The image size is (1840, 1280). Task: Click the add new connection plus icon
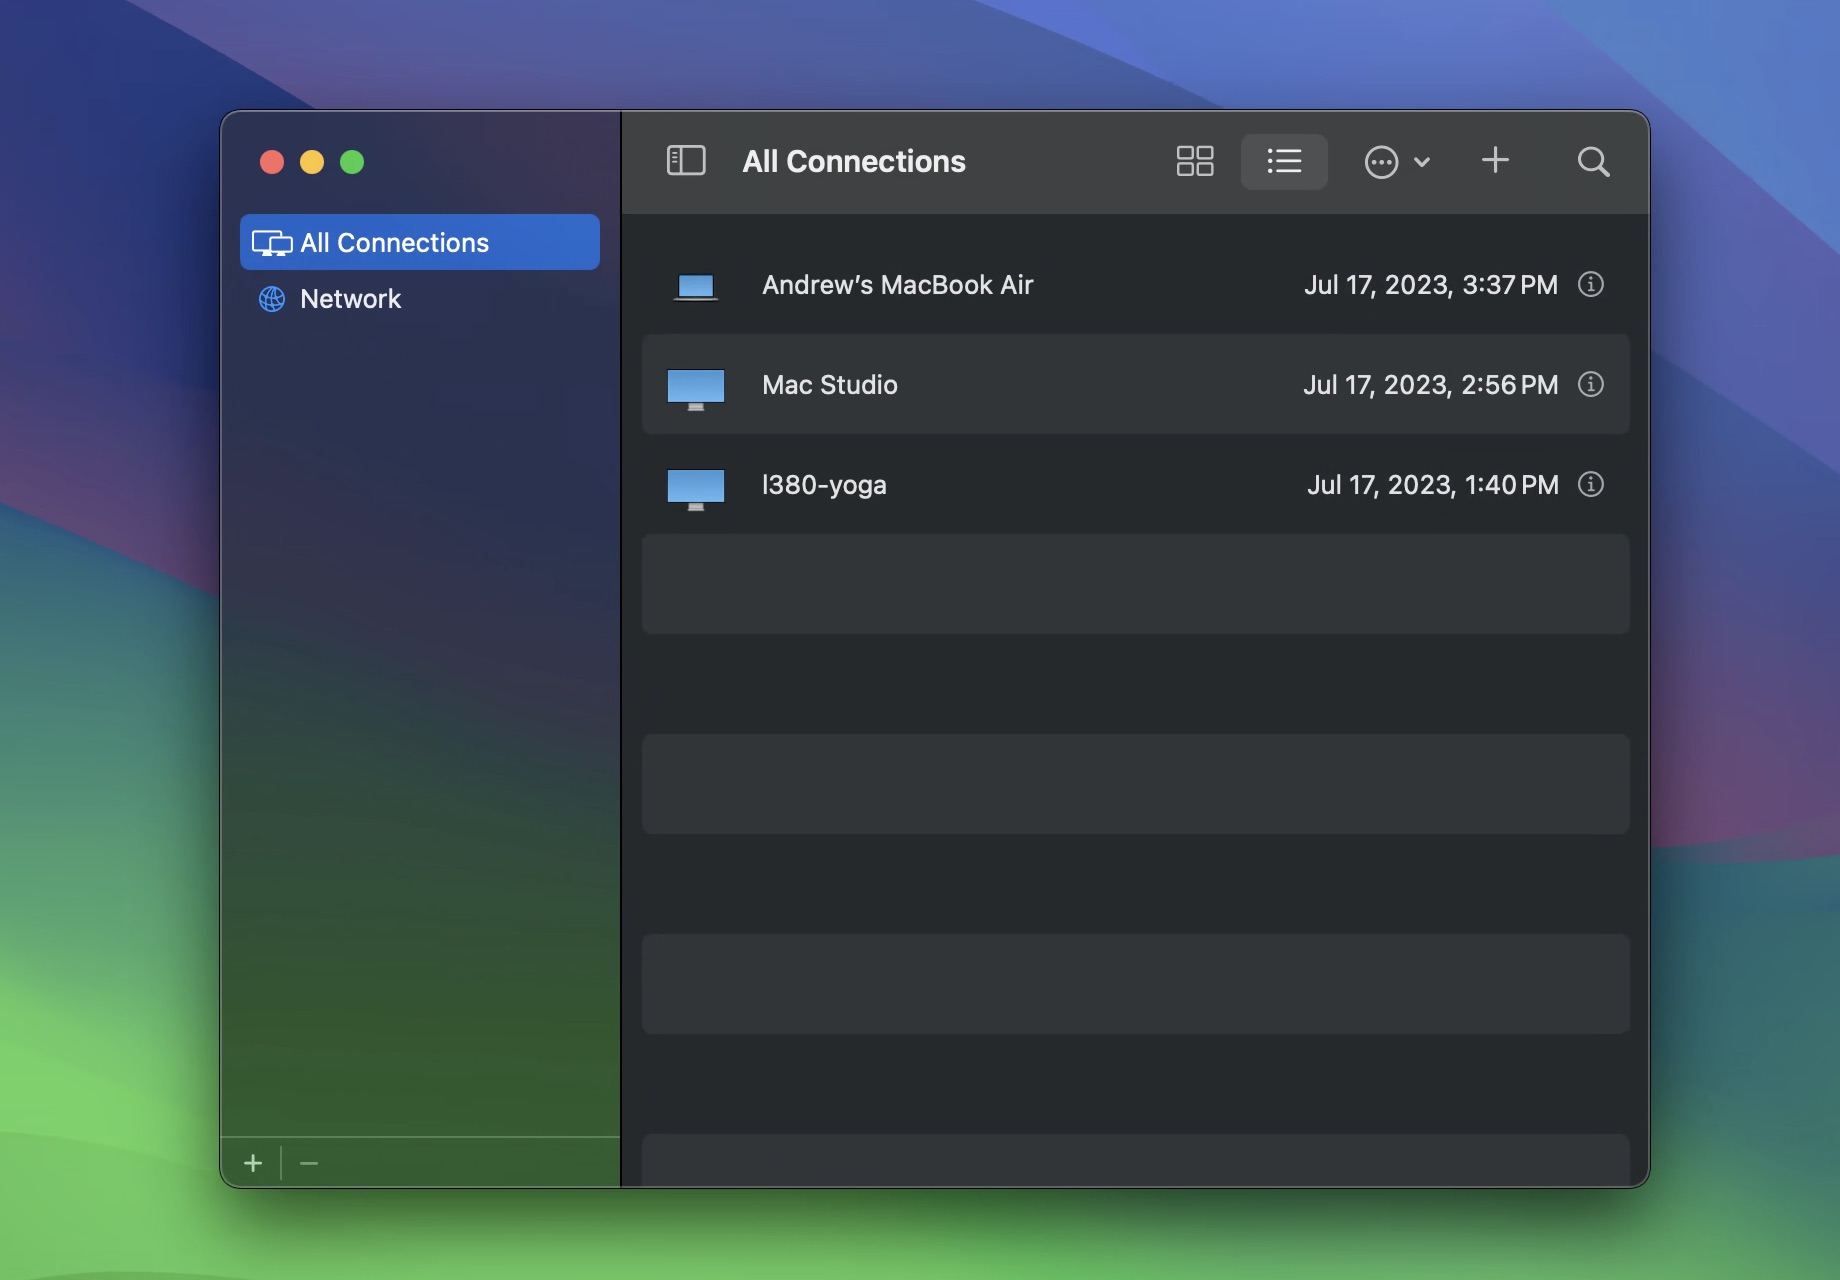tap(1495, 160)
